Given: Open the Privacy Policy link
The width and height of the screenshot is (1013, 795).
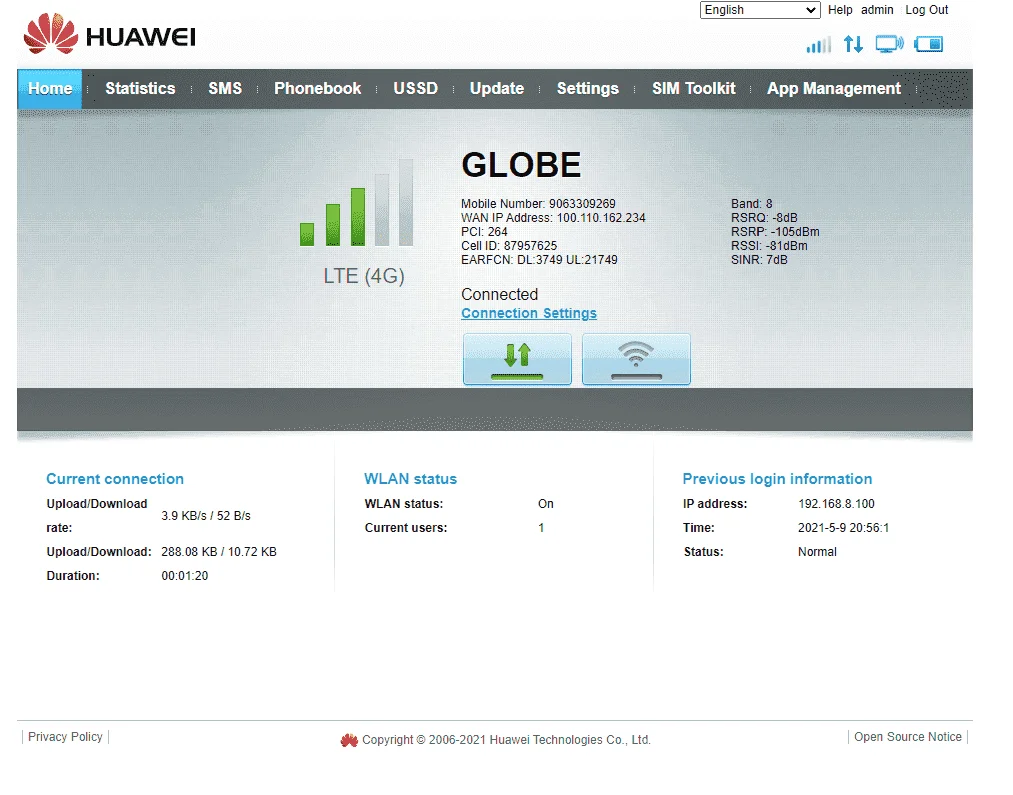Looking at the screenshot, I should (65, 737).
